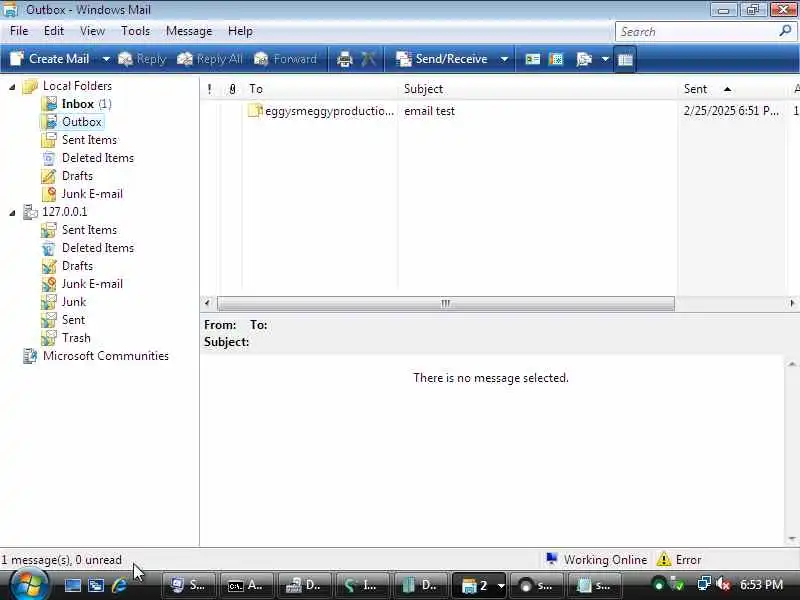800x600 pixels.
Task: Open the View menu
Action: [92, 31]
